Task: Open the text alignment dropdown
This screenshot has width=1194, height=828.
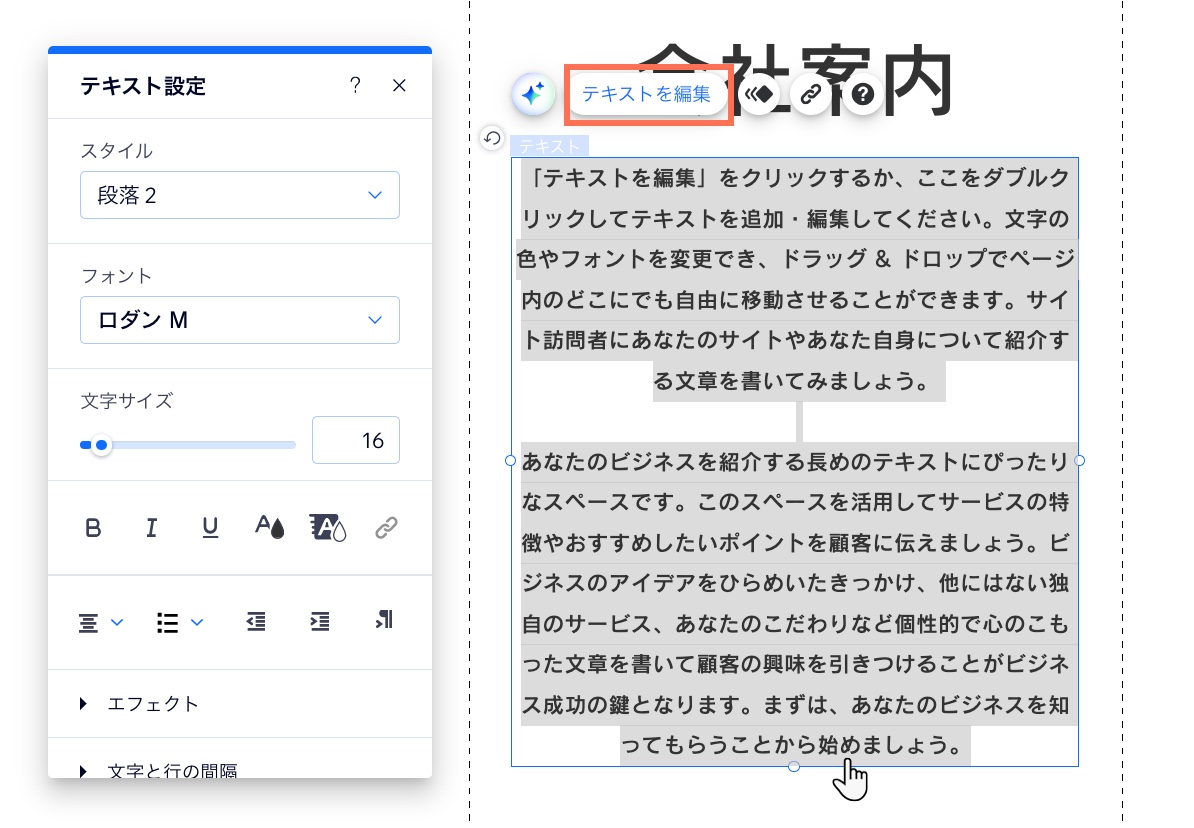Action: 100,622
